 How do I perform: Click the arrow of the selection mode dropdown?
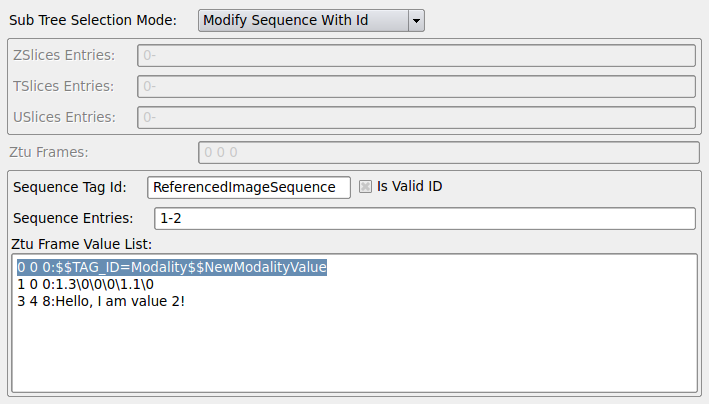[416, 20]
